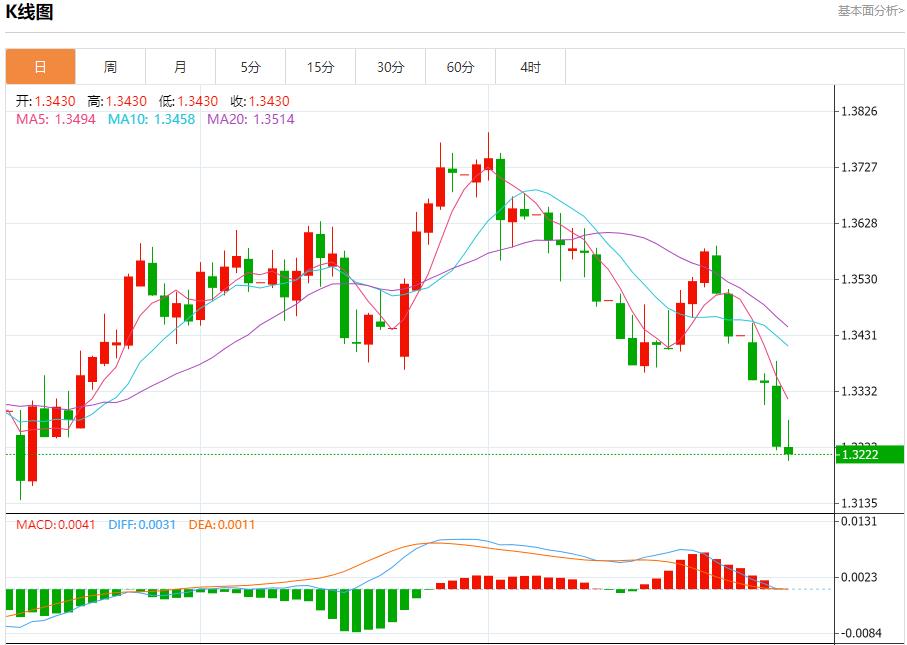The height and width of the screenshot is (645, 907).
Task: Click the currently active 日 daily tab
Action: click(40, 67)
